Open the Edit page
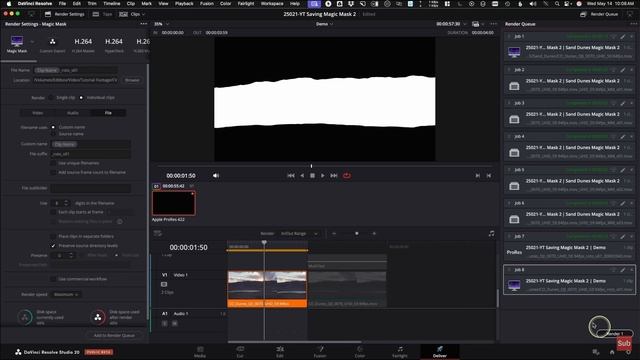640x360 pixels. (x=280, y=352)
